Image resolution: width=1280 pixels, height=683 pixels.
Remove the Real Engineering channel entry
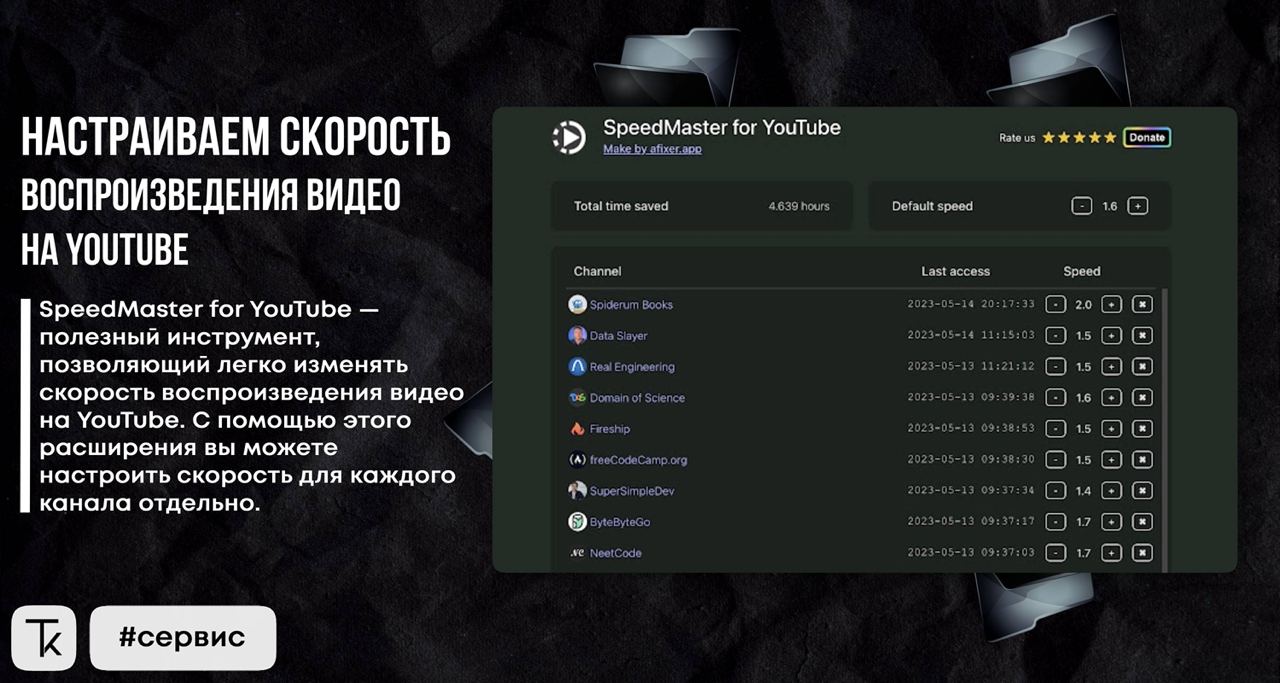click(1142, 366)
